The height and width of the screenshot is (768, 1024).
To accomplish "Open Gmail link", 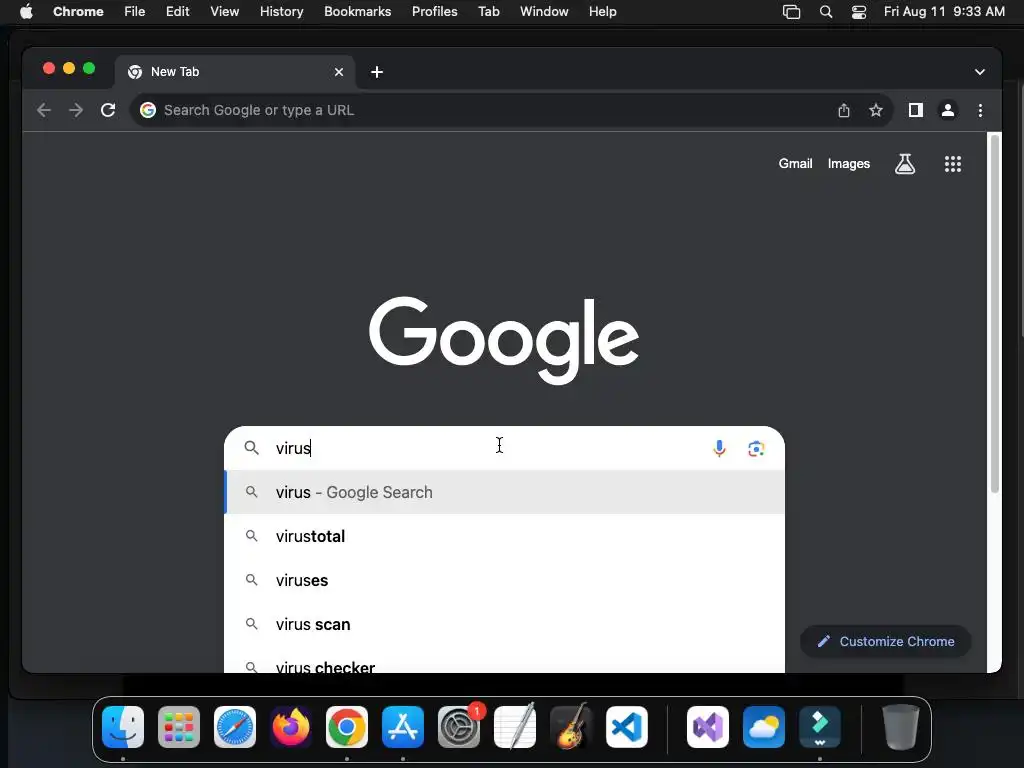I will (795, 164).
